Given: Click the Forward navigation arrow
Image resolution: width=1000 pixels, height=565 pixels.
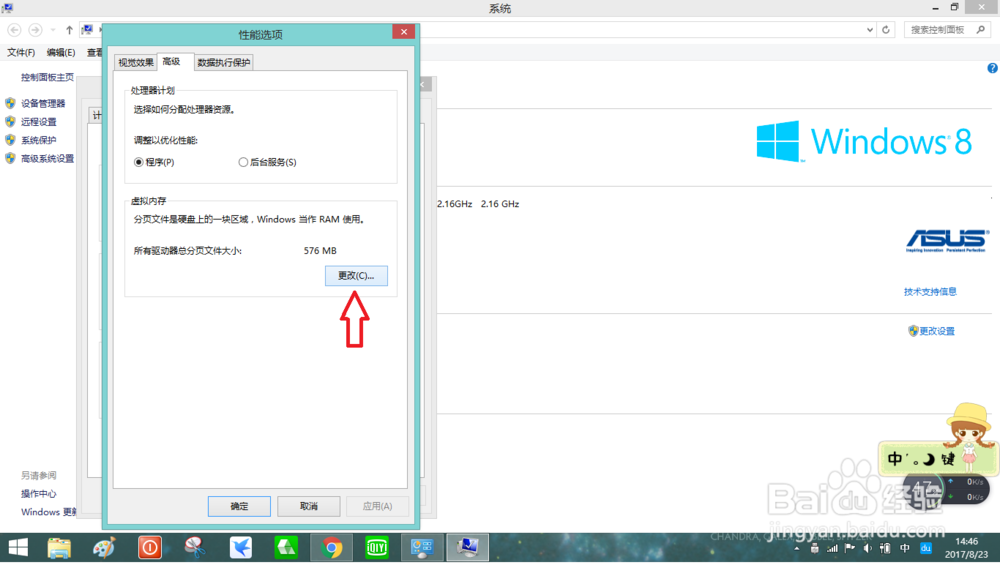Looking at the screenshot, I should pyautogui.click(x=35, y=30).
